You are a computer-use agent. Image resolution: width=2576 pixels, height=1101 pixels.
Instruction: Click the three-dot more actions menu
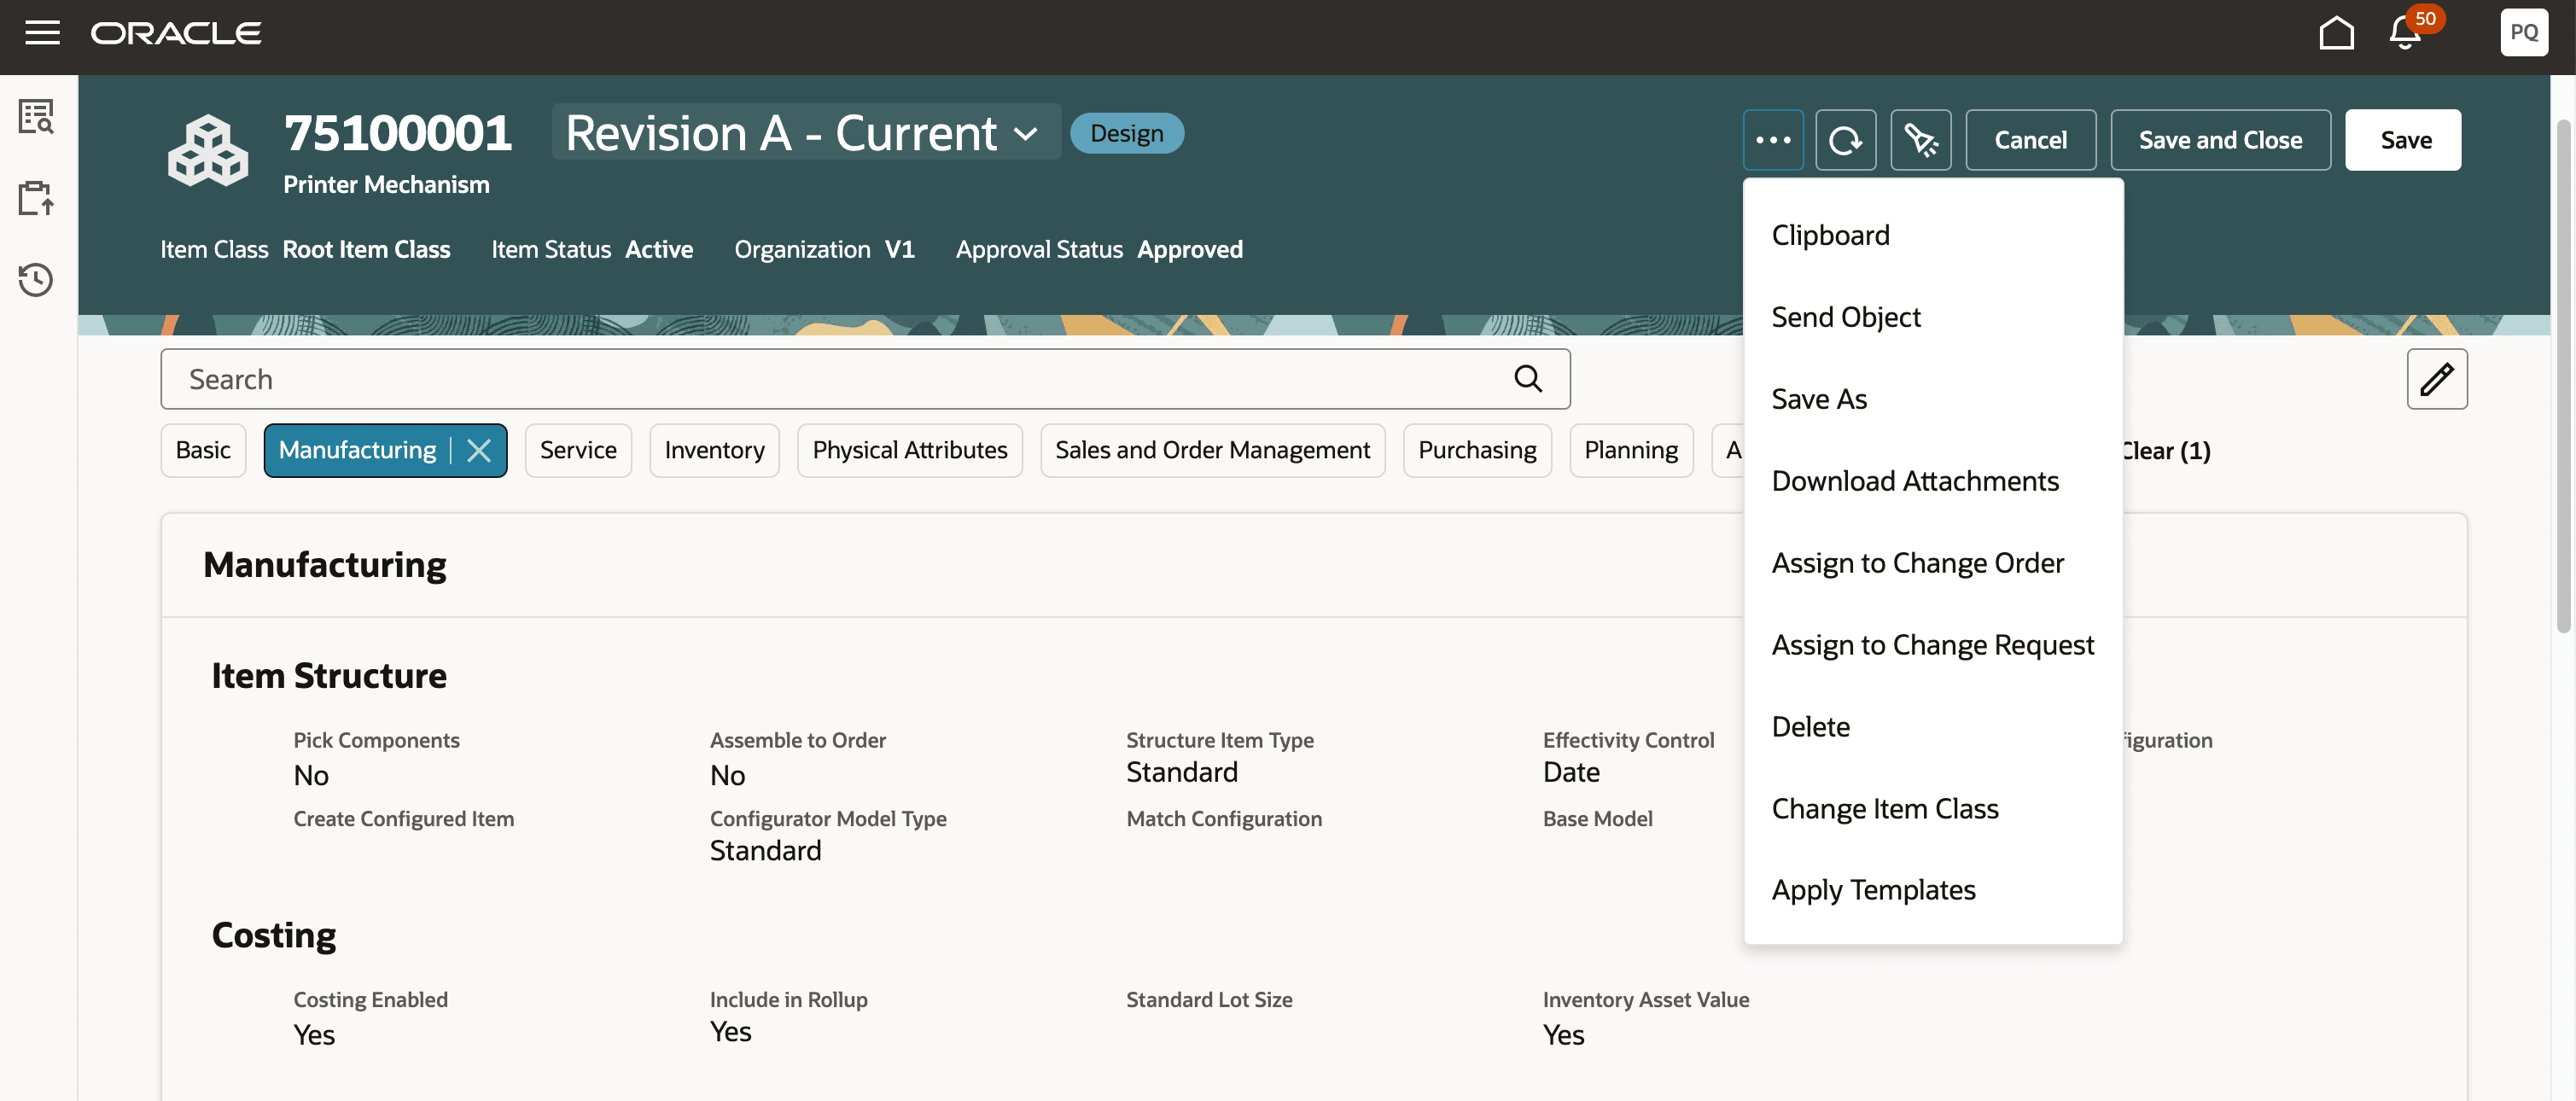(1773, 140)
